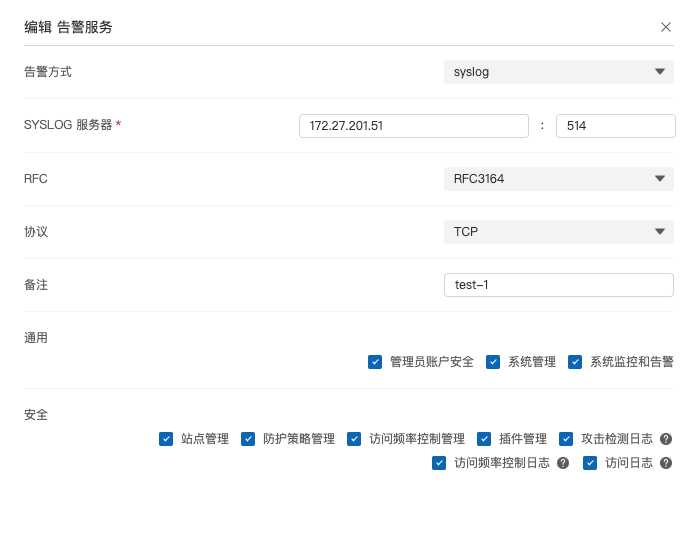Uncheck the 站点管理 checkbox
Screen dimensions: 692x533
(x=166, y=439)
